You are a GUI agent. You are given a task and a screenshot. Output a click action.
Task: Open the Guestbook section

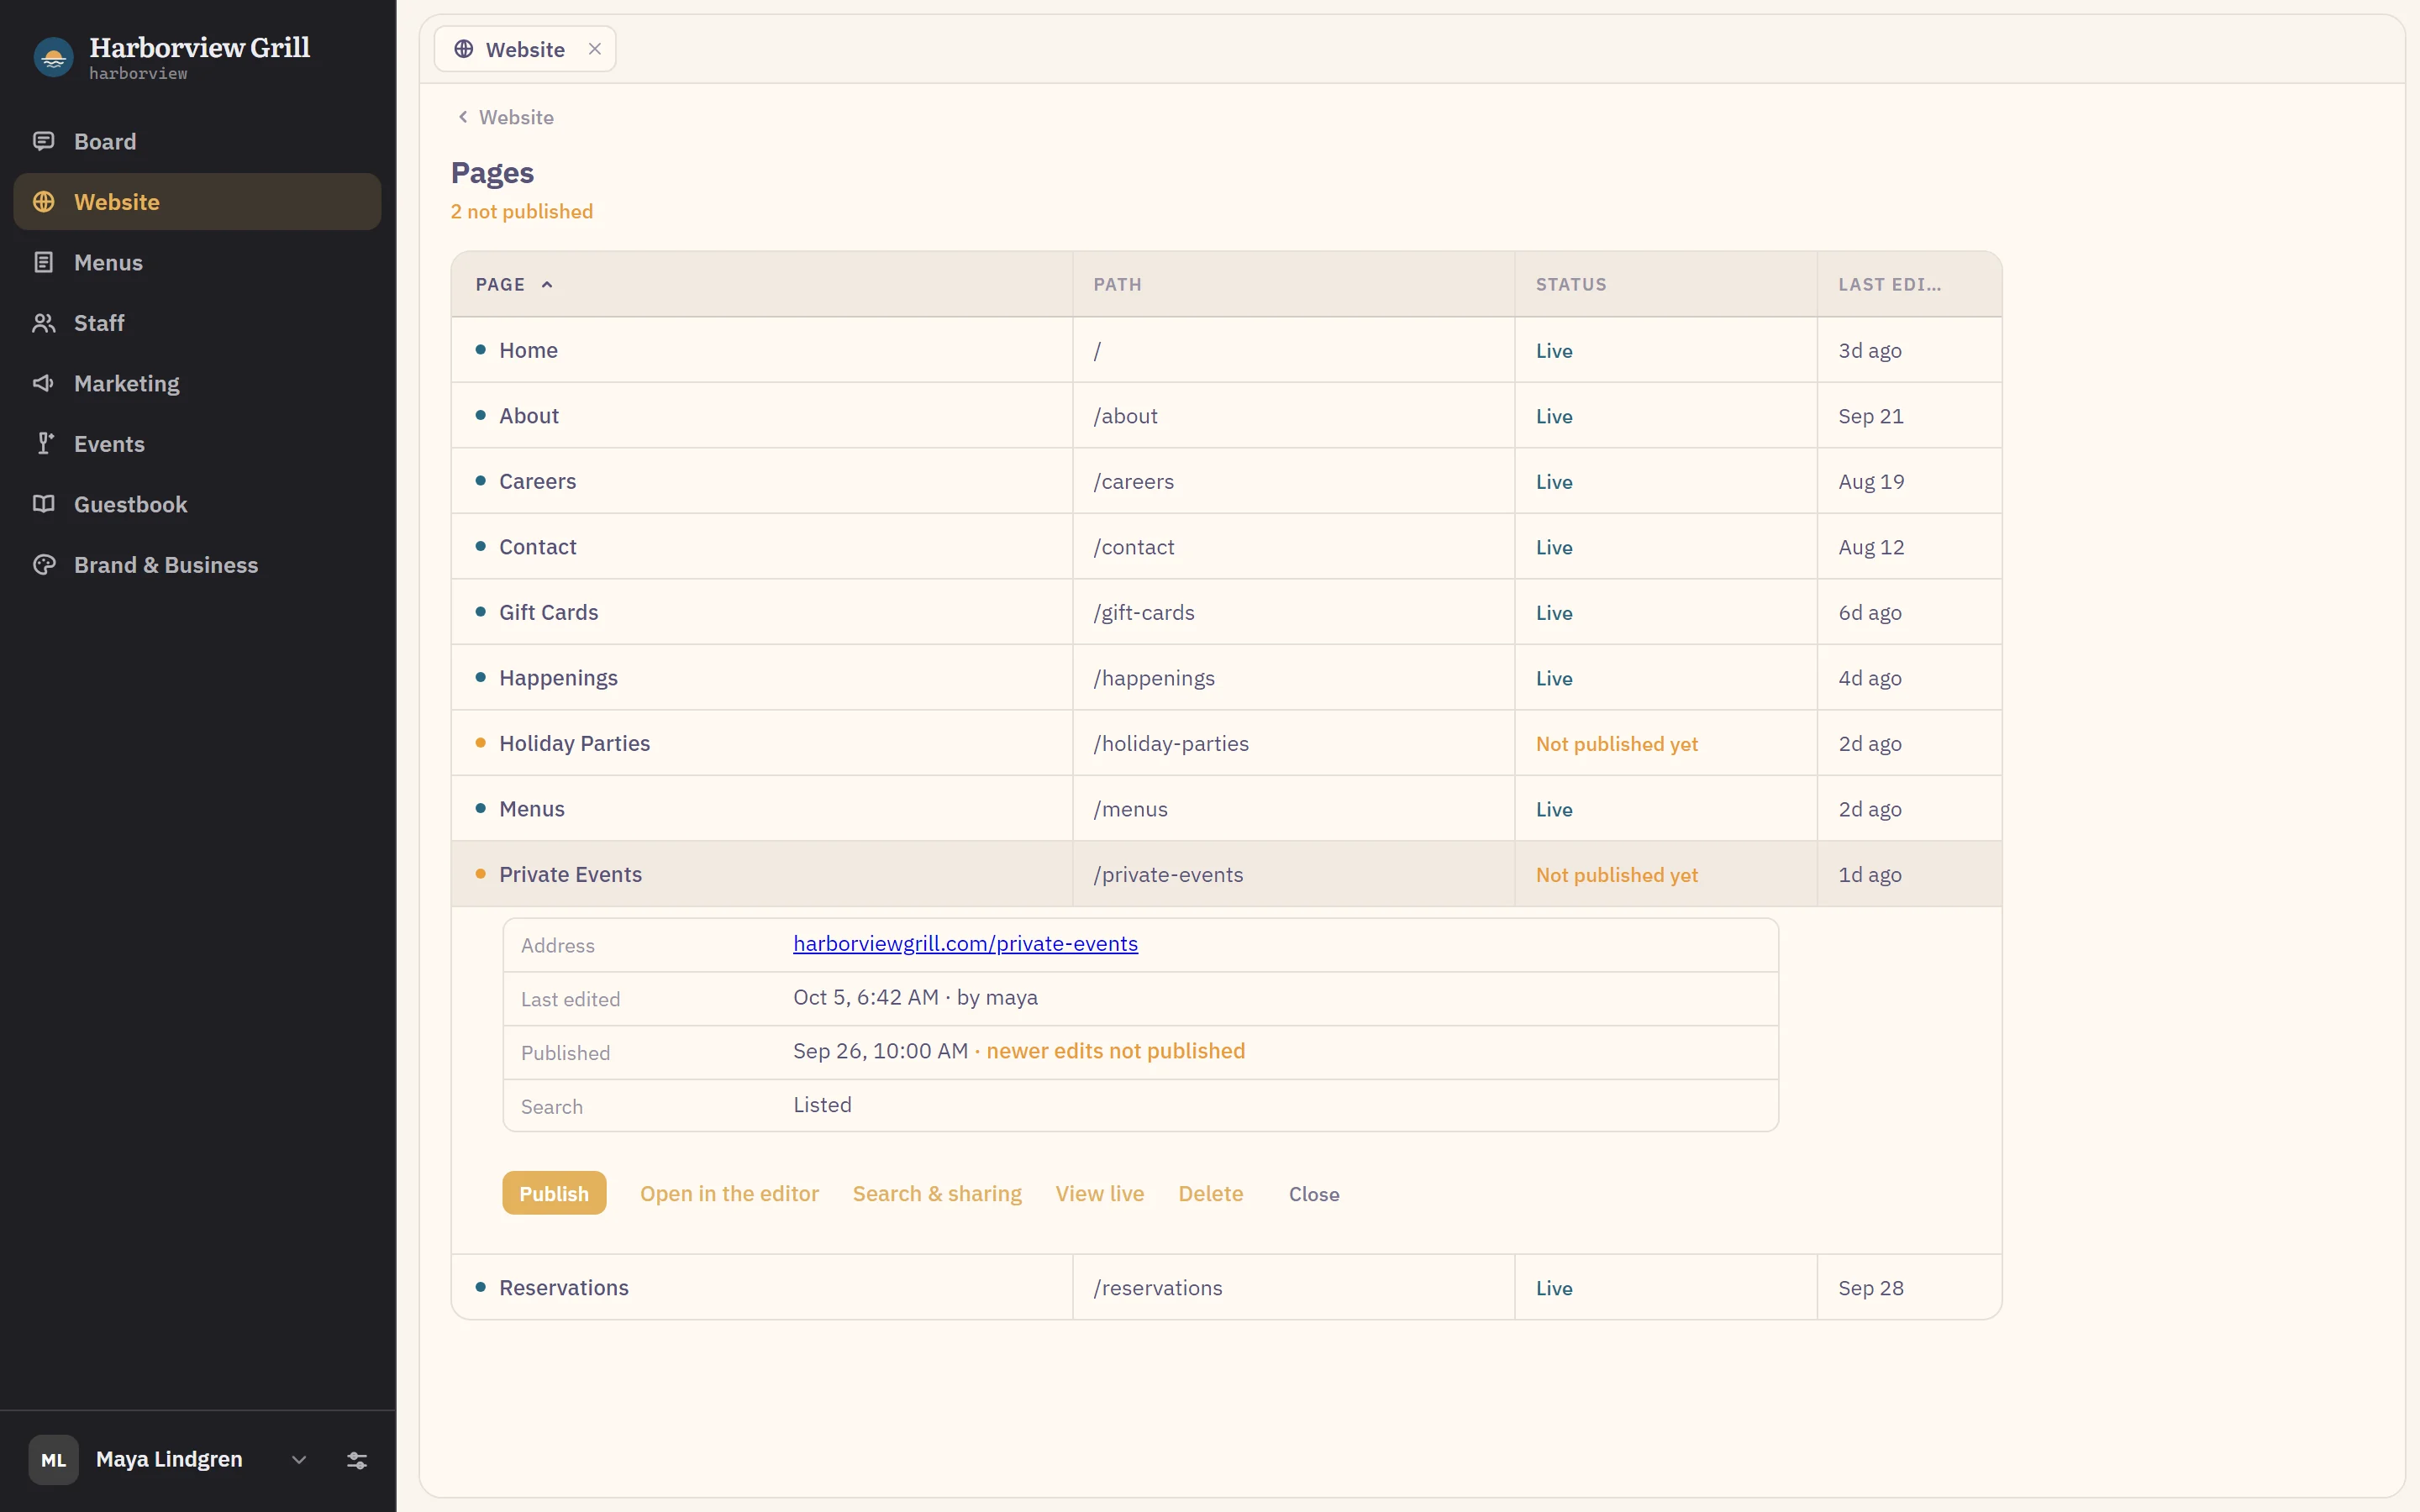[197, 504]
